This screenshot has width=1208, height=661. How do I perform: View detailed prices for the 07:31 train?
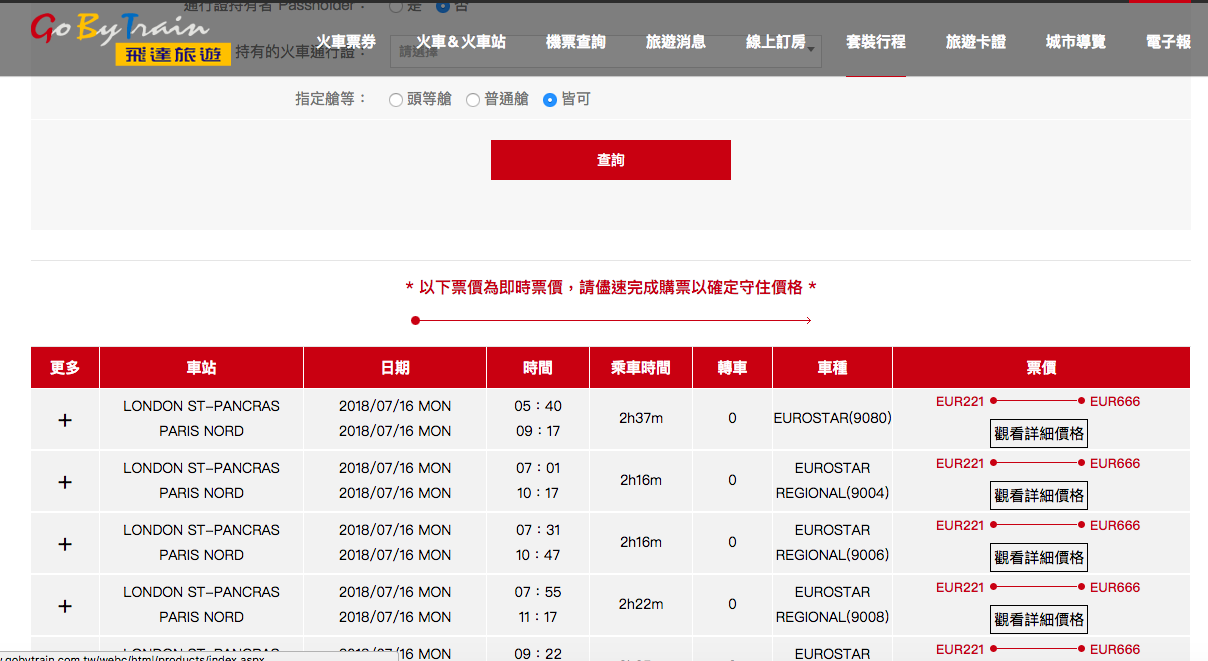coord(1039,558)
